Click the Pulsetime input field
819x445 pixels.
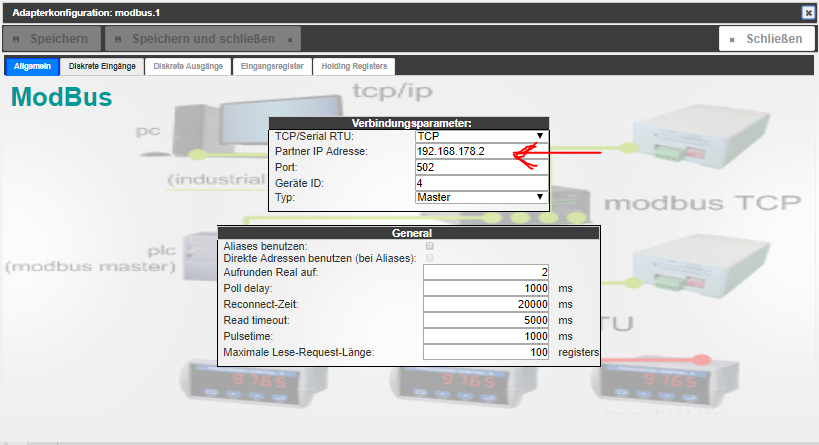486,336
